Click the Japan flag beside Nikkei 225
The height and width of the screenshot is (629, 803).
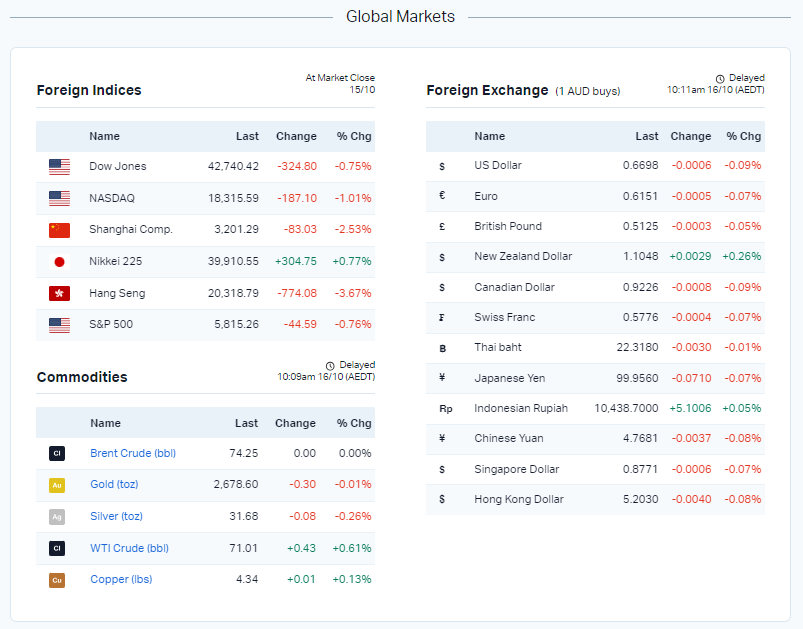(59, 262)
